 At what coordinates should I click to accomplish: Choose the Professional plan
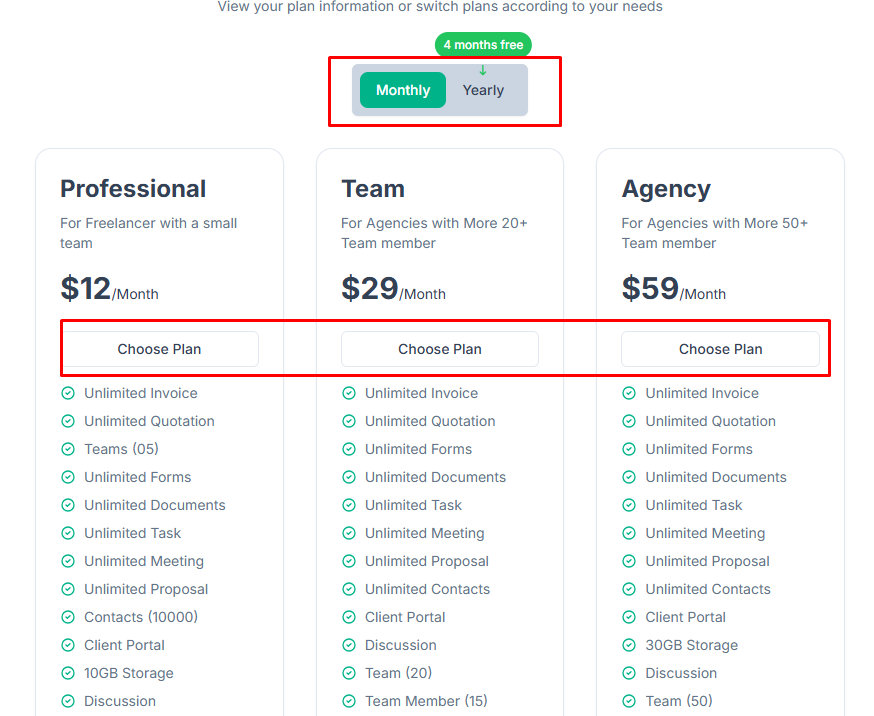point(160,348)
